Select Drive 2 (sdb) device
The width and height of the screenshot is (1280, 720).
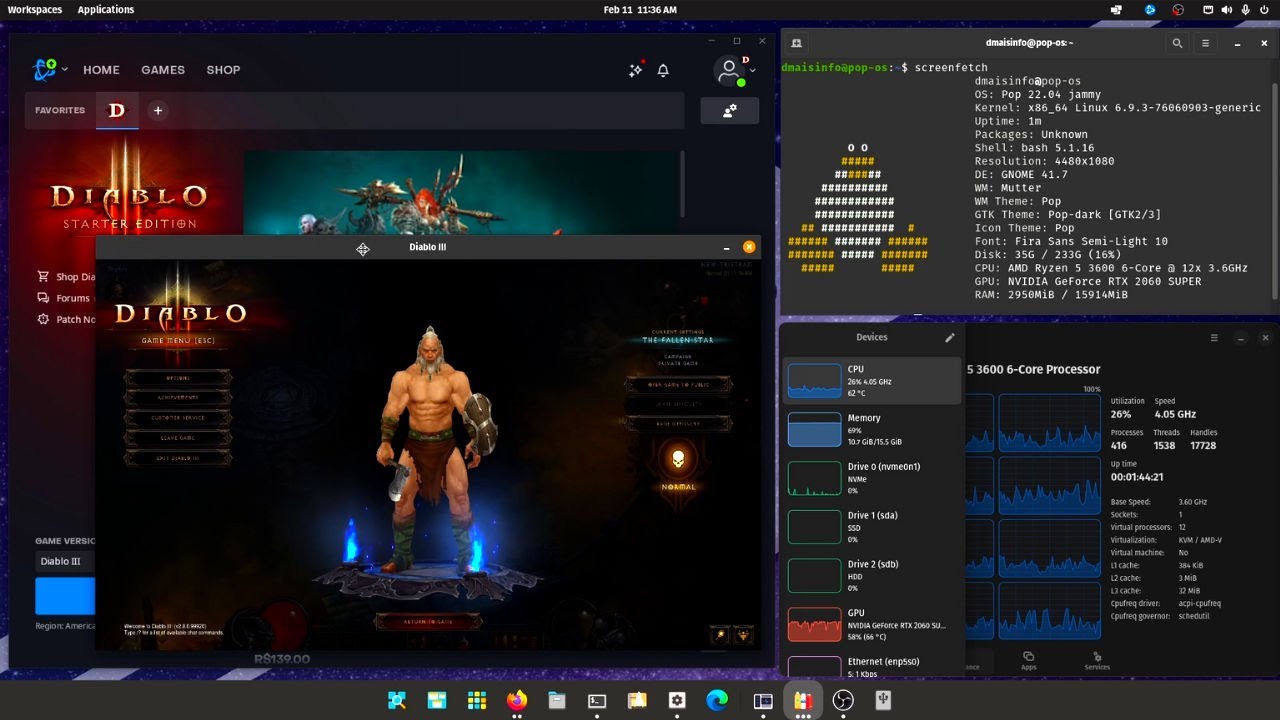tap(872, 576)
